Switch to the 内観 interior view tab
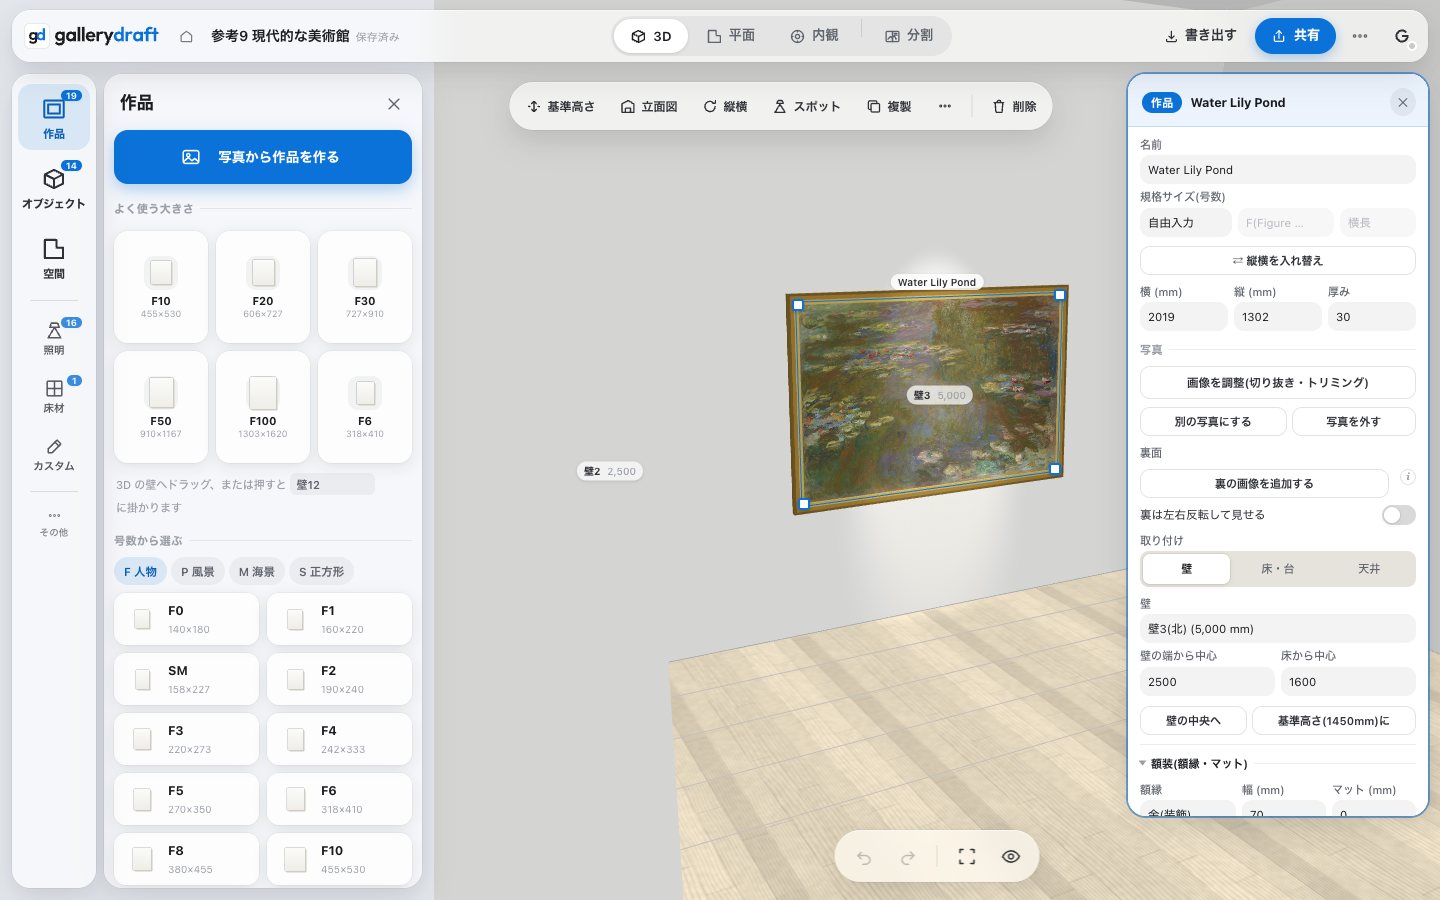 (814, 36)
